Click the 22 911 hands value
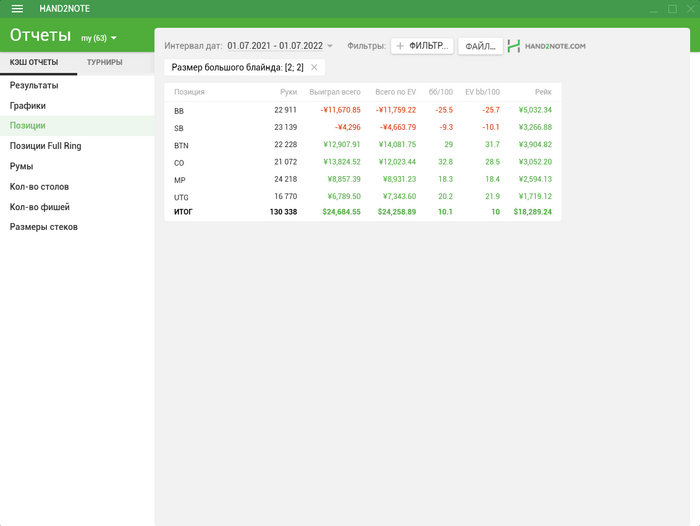The width and height of the screenshot is (700, 526). [285, 110]
